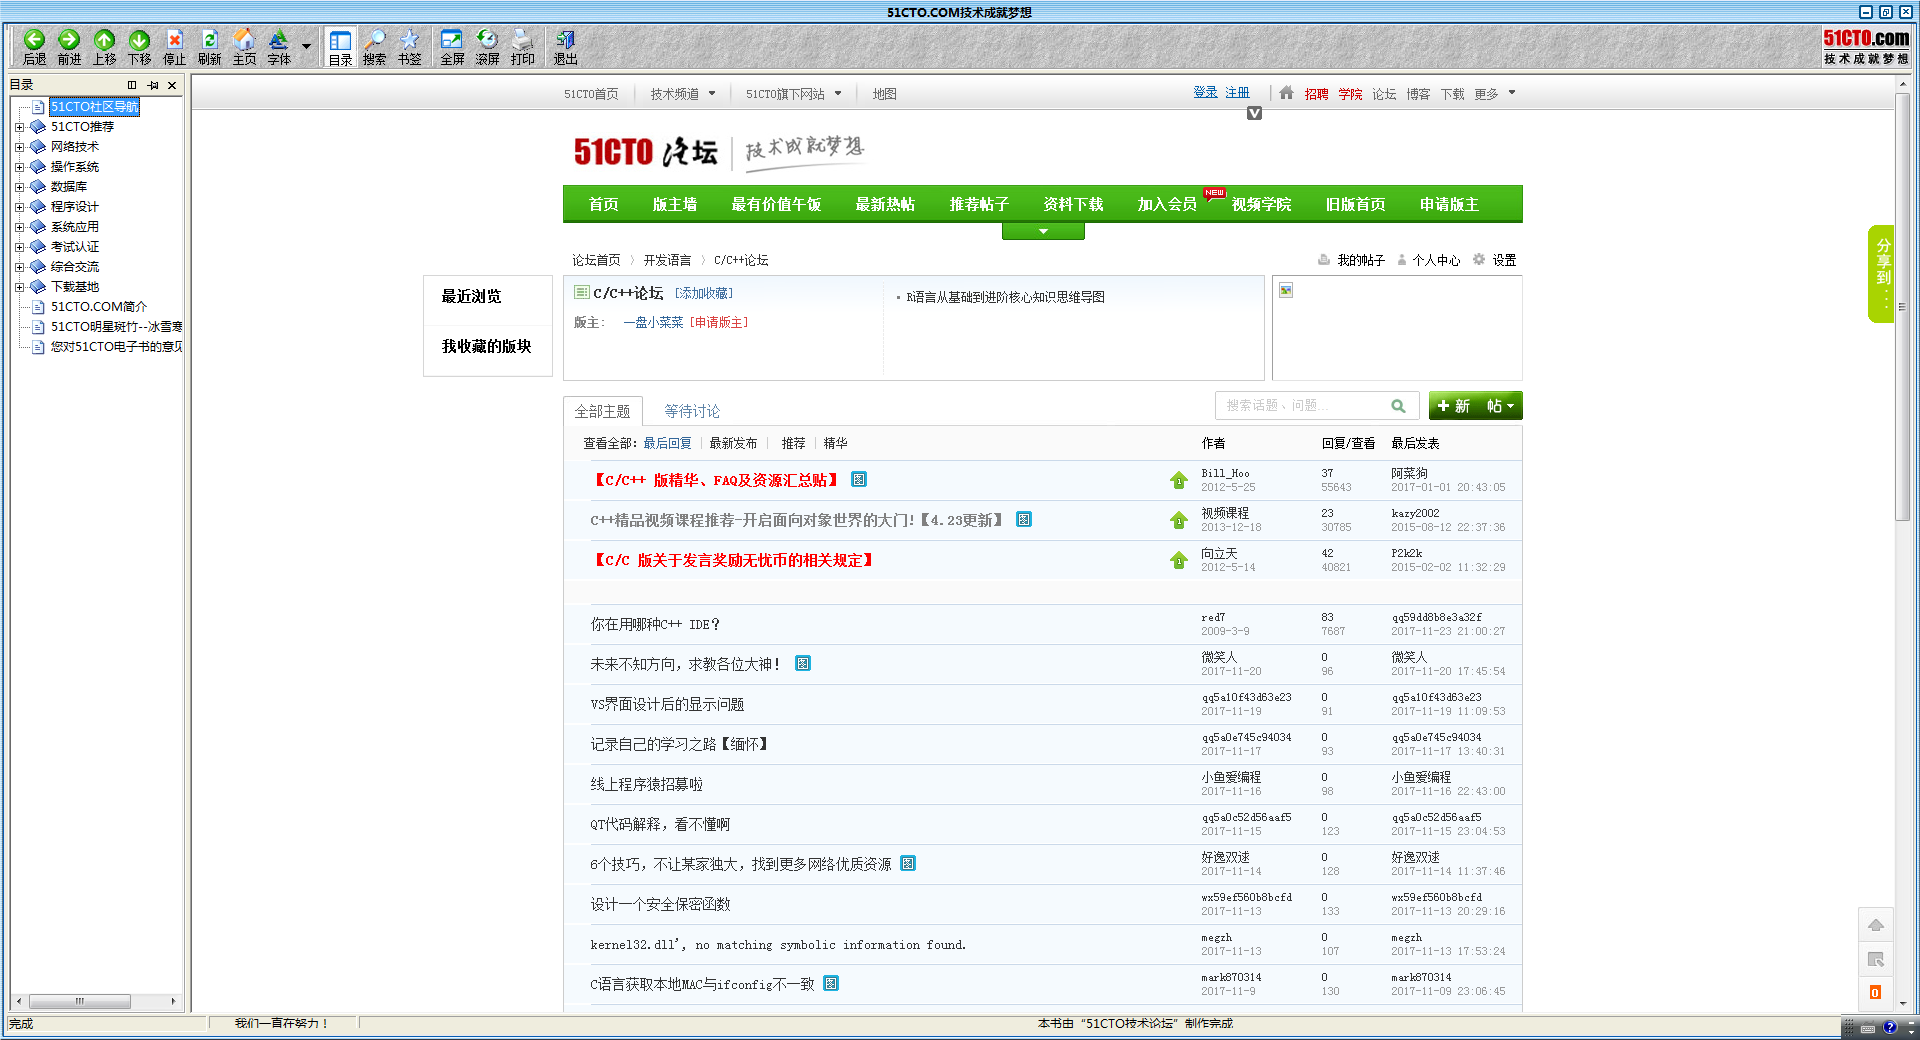The height and width of the screenshot is (1040, 1920).
Task: Expand the green nav bar dropdown arrow
Action: tap(1043, 231)
